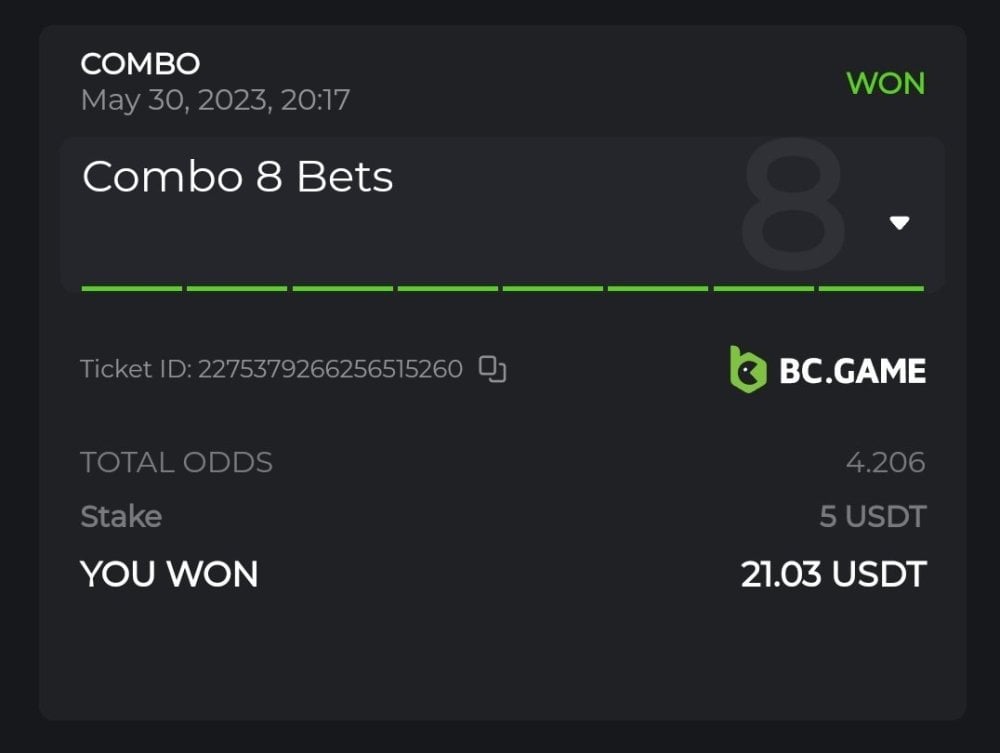Image resolution: width=1000 pixels, height=753 pixels.
Task: Click the May 30, 2023 date text
Action: tap(215, 100)
